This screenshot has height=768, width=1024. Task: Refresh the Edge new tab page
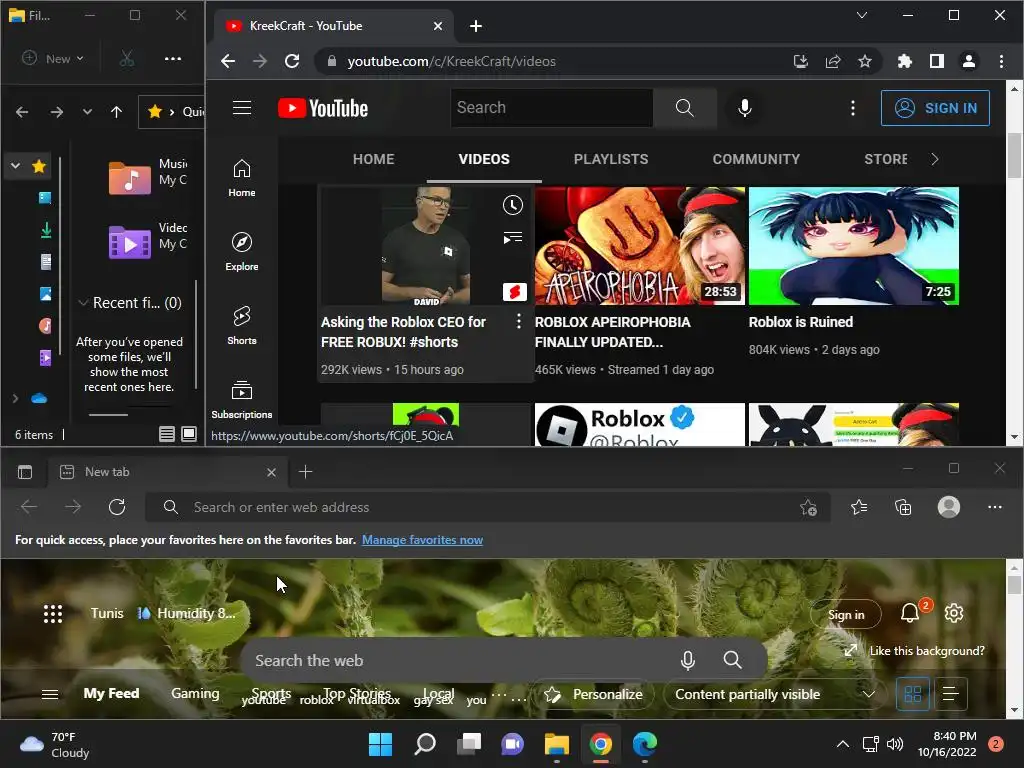click(x=117, y=507)
